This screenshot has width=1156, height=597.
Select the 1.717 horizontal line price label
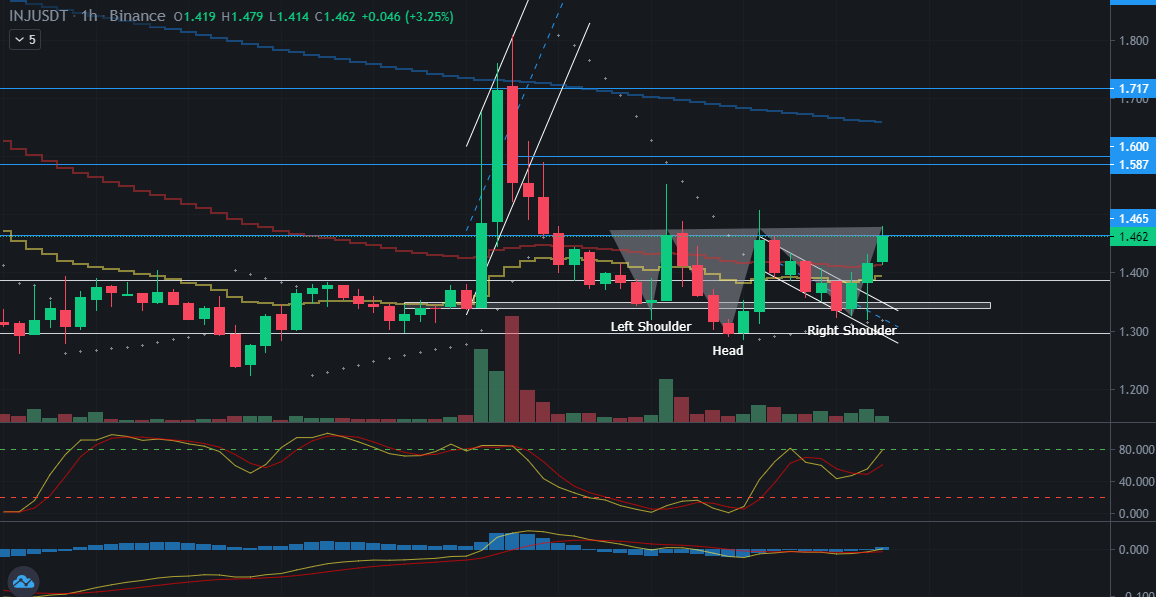pyautogui.click(x=1132, y=88)
